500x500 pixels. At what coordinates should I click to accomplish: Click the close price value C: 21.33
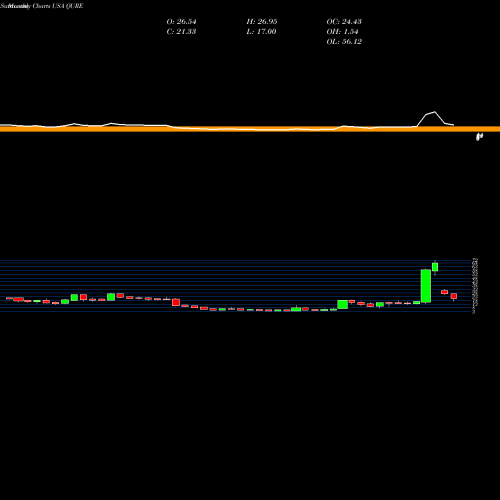pos(181,32)
